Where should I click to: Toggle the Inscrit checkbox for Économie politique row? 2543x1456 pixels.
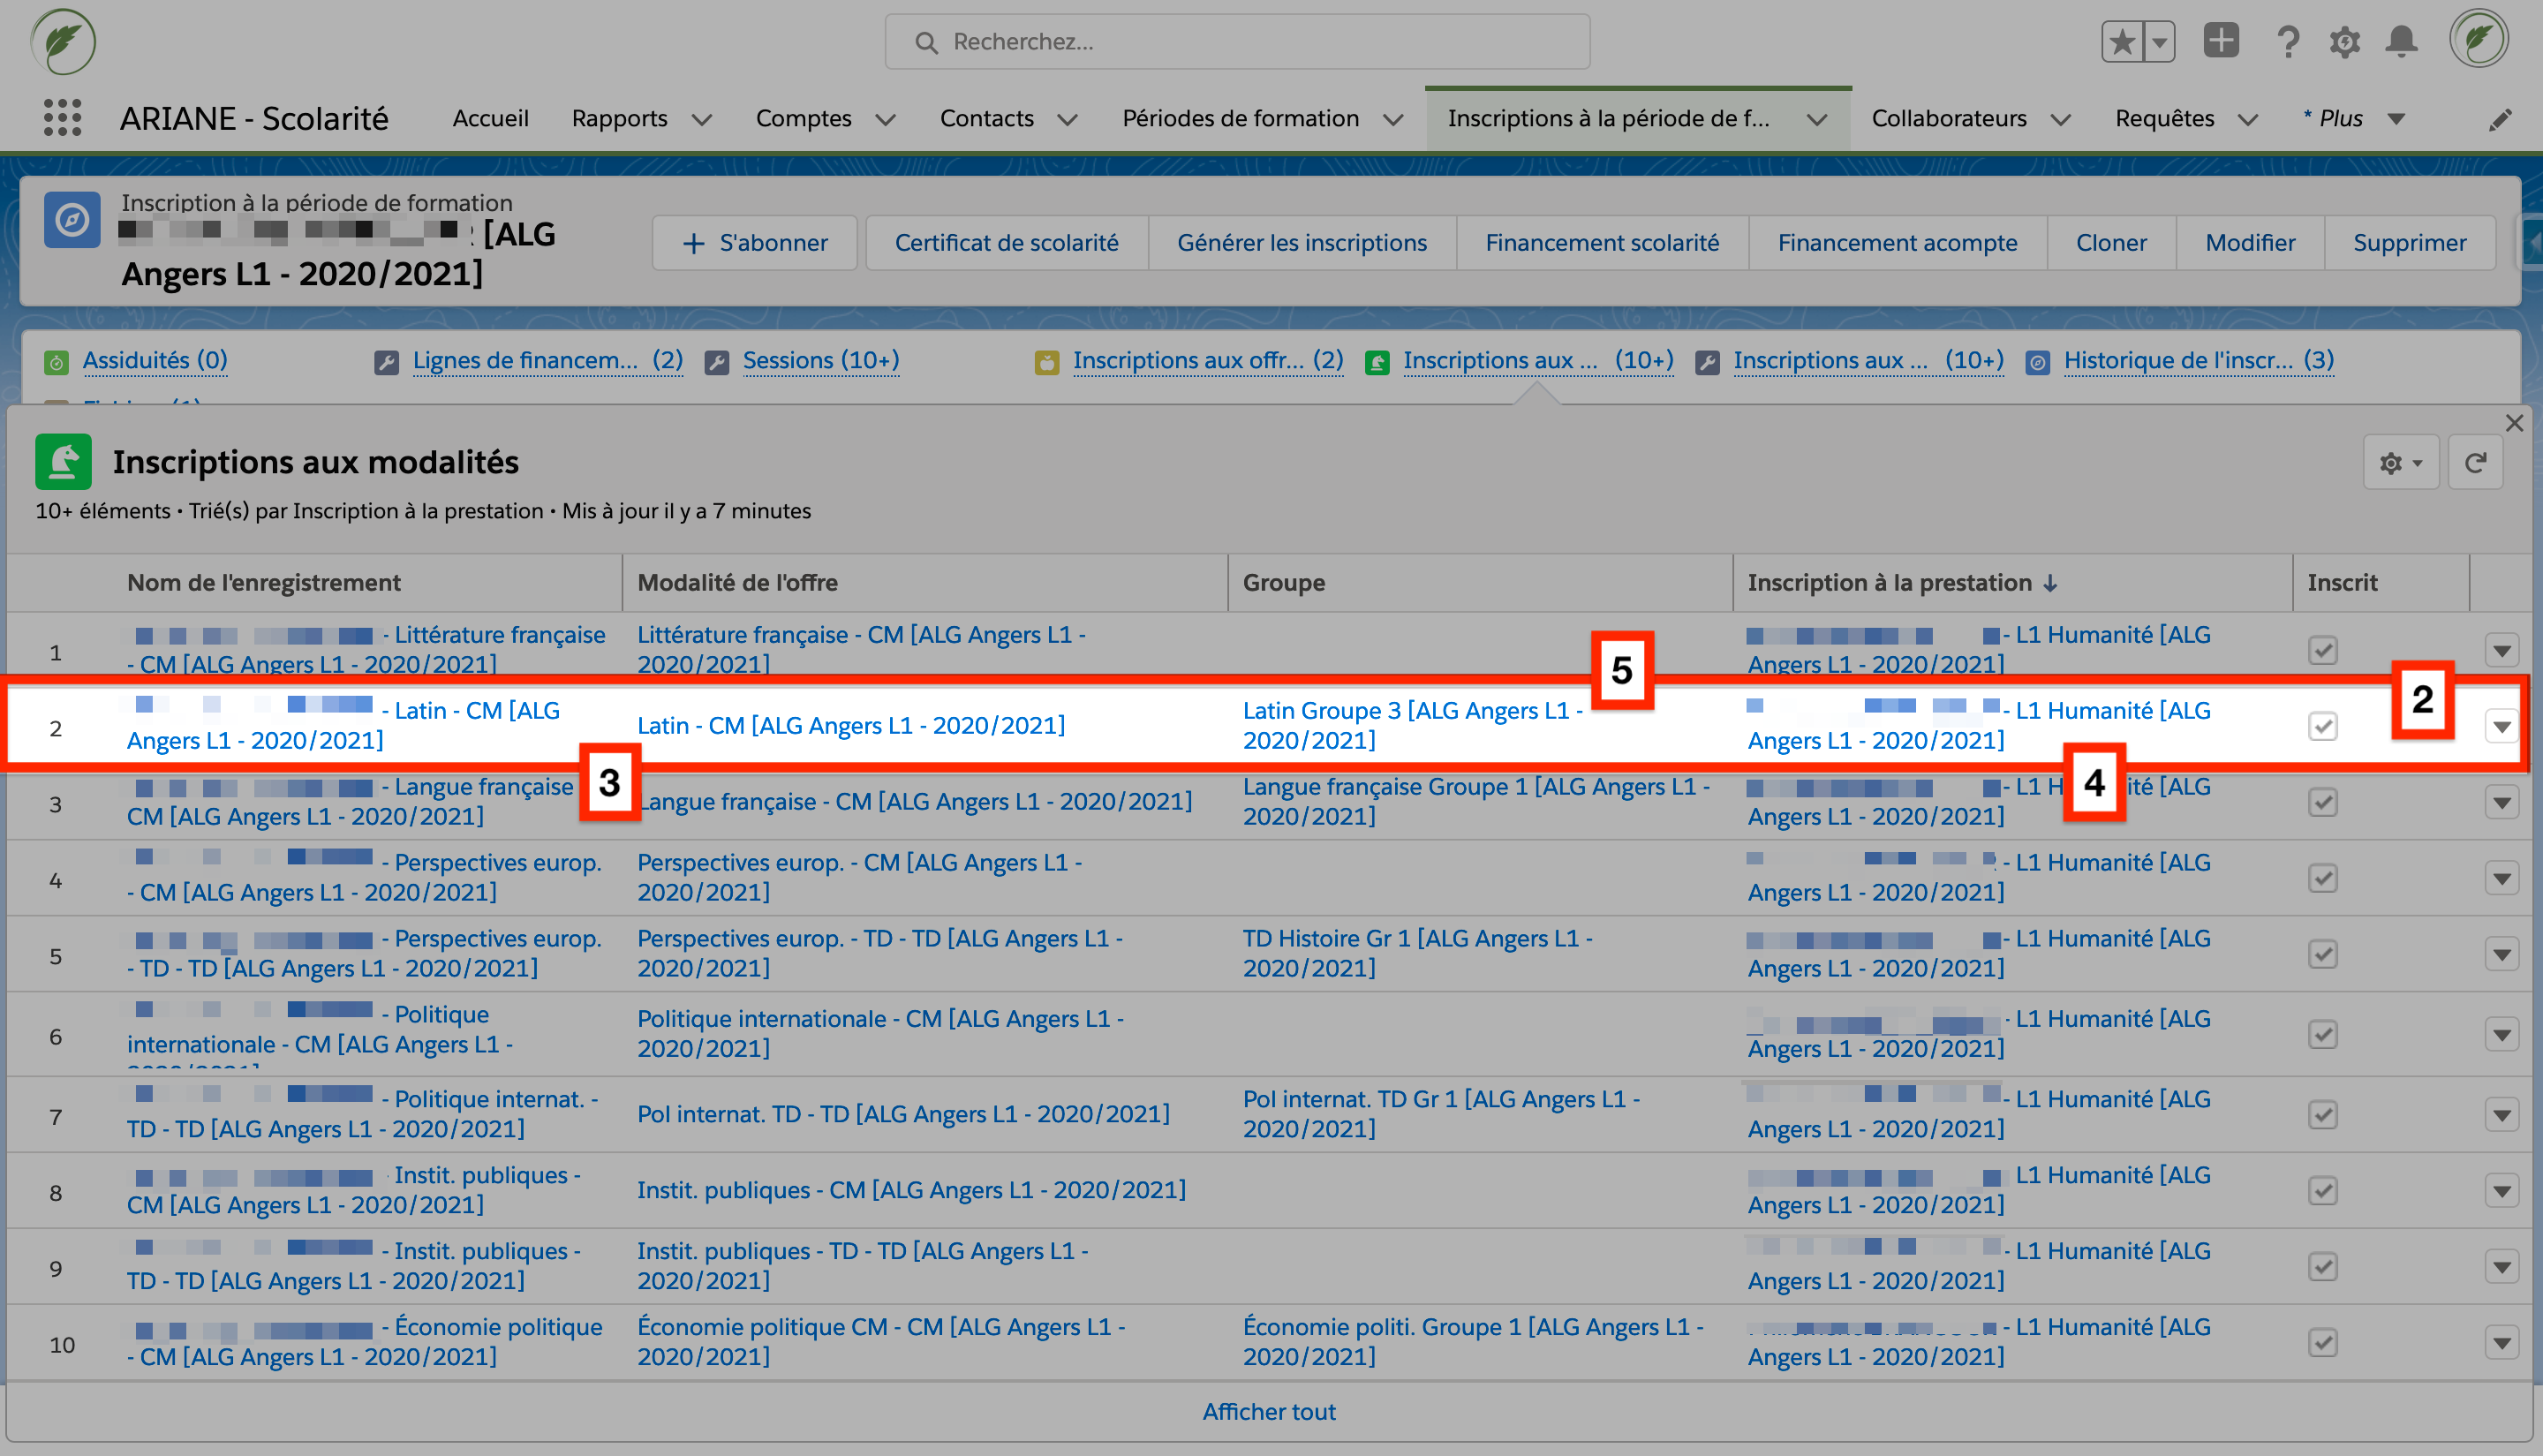click(2322, 1342)
